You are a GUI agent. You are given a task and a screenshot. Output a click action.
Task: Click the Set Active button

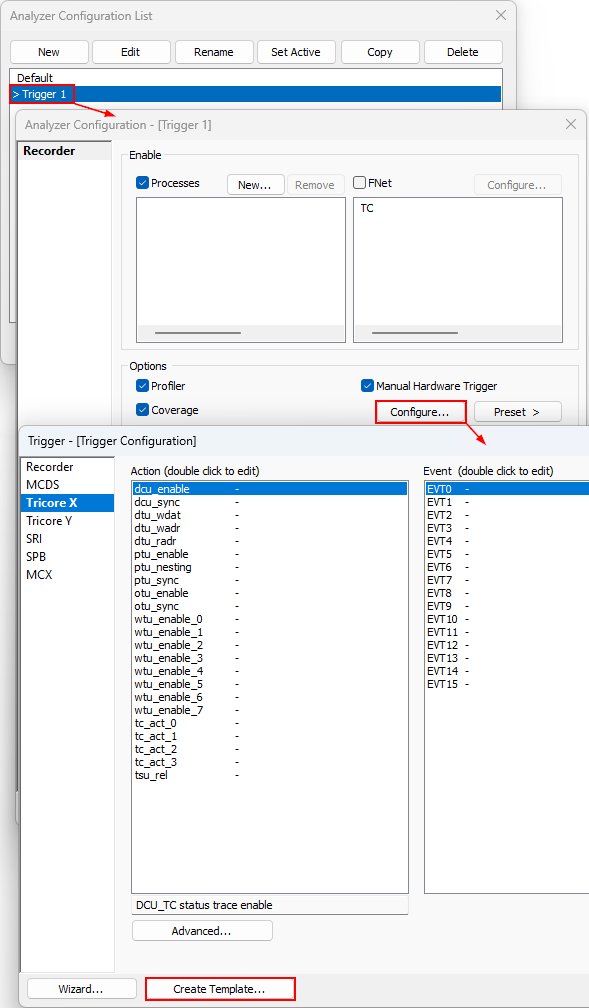(296, 52)
